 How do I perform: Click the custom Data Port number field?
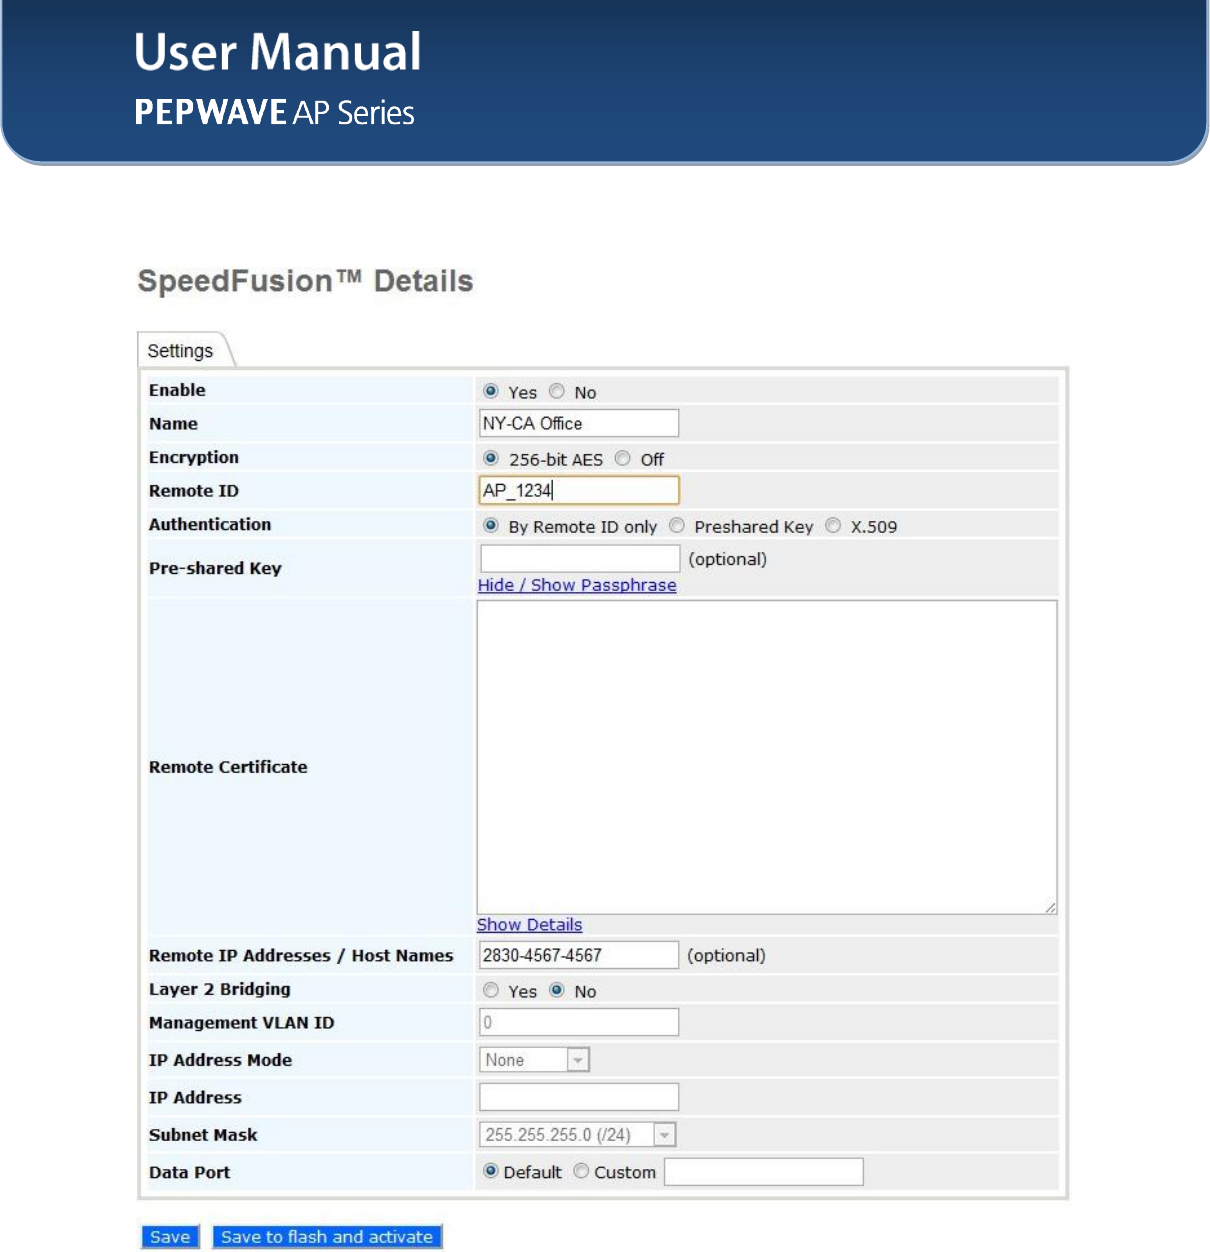click(764, 1172)
